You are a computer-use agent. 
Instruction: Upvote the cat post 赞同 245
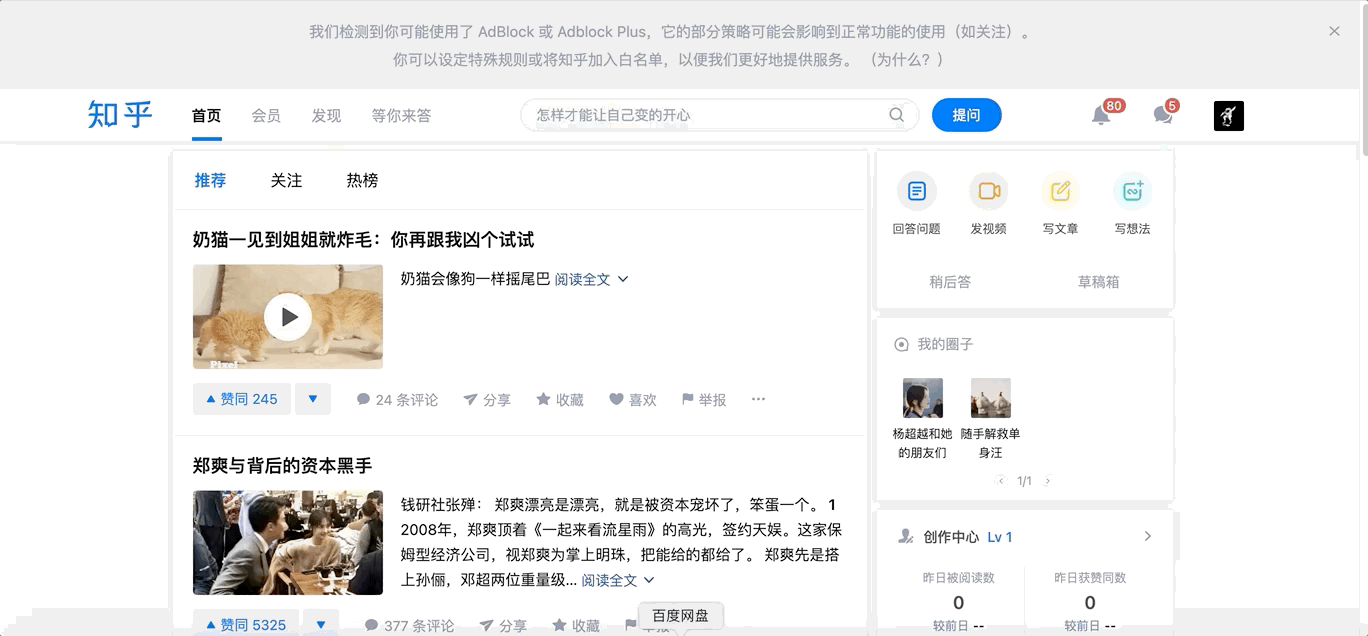point(242,399)
